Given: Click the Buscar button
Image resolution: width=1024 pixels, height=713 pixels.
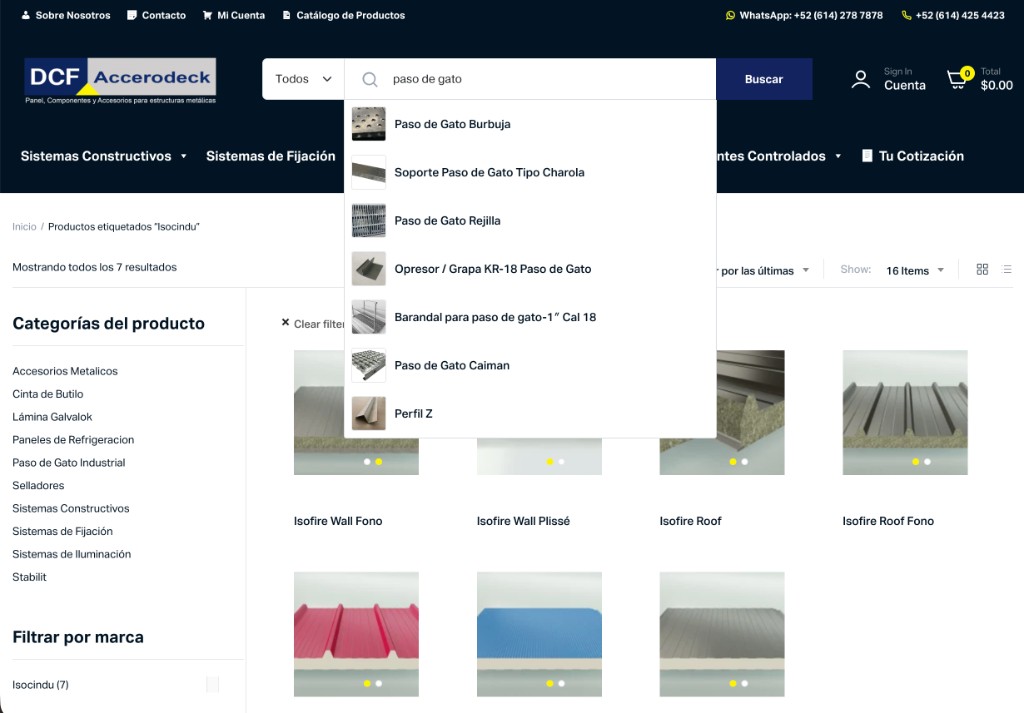Looking at the screenshot, I should pyautogui.click(x=764, y=79).
